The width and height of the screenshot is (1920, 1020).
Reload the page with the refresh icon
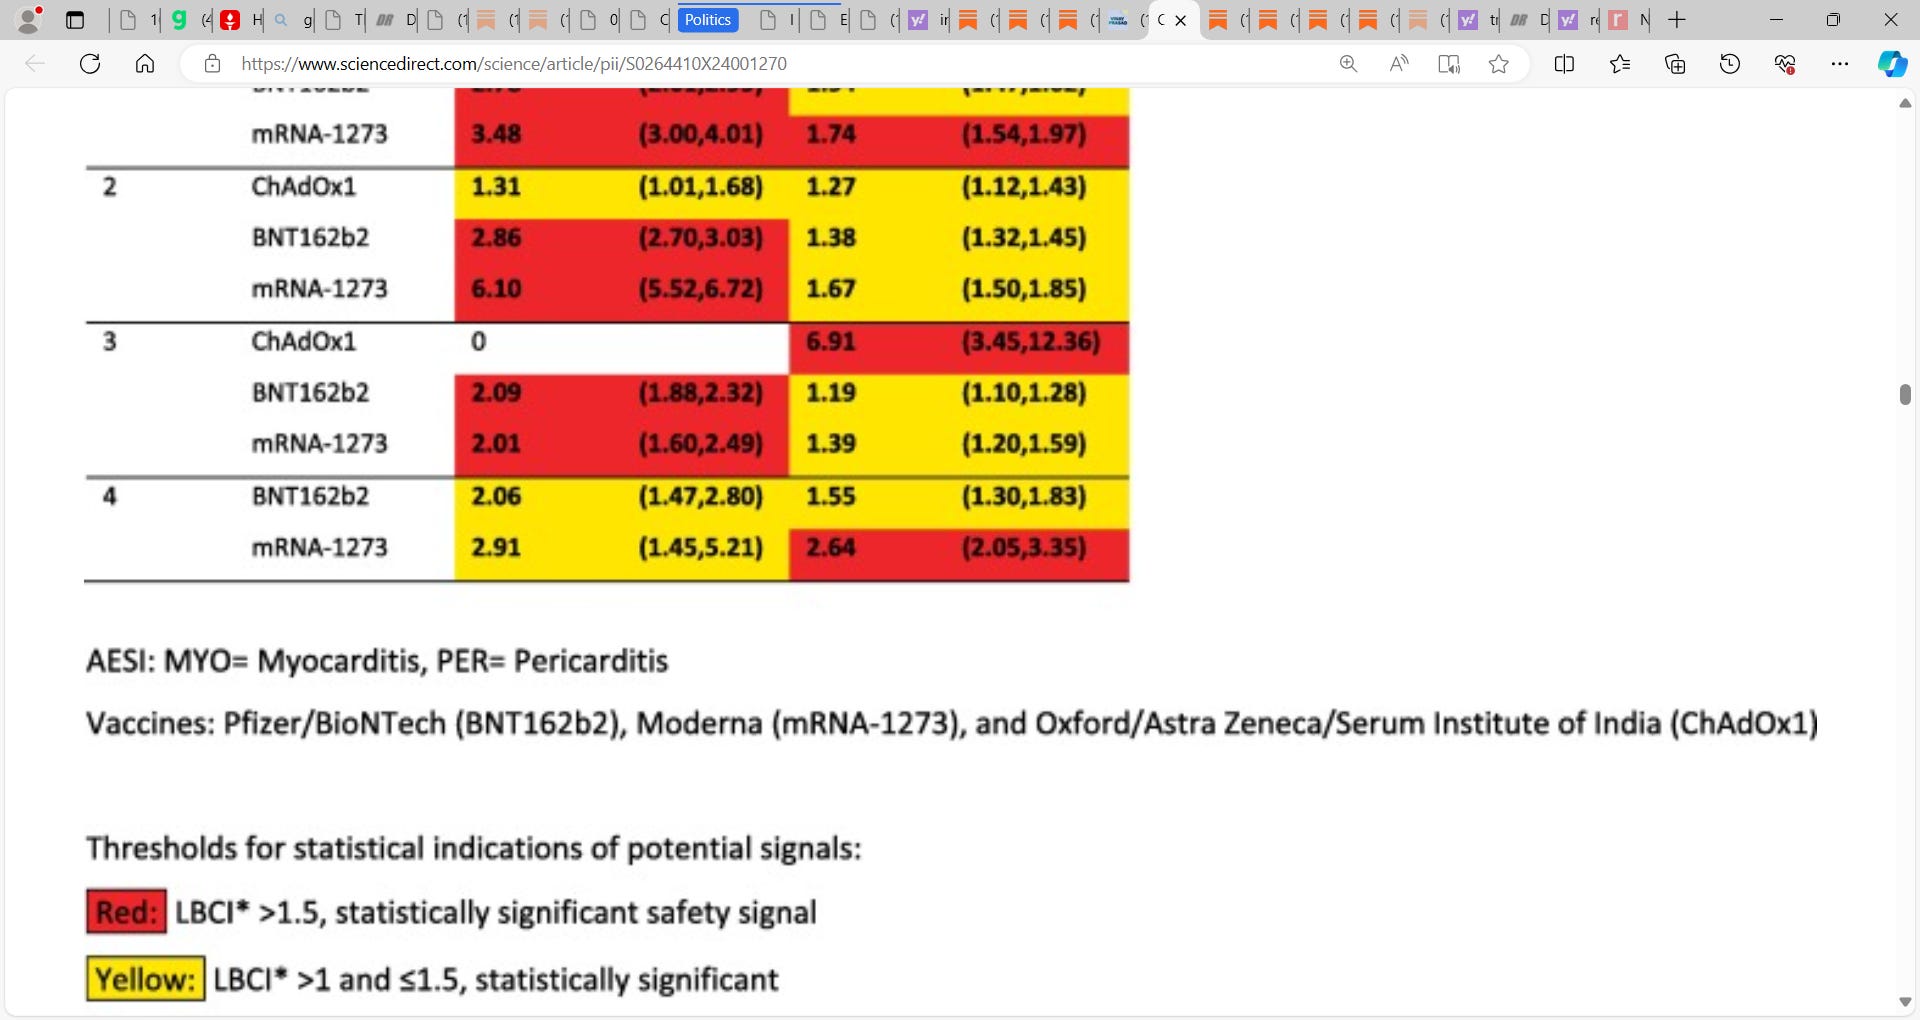(x=90, y=64)
